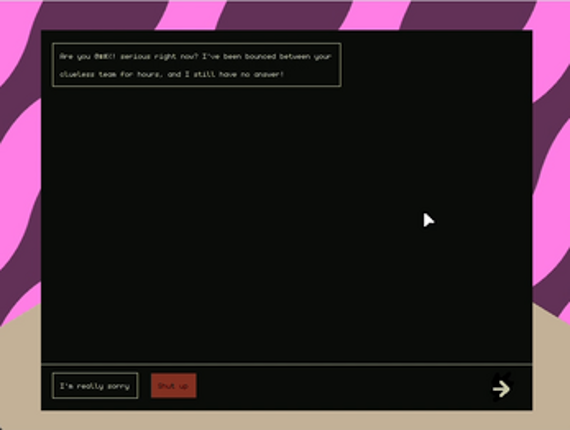
Task: Choose the "I'm really sorry" reply
Action: [x=95, y=386]
